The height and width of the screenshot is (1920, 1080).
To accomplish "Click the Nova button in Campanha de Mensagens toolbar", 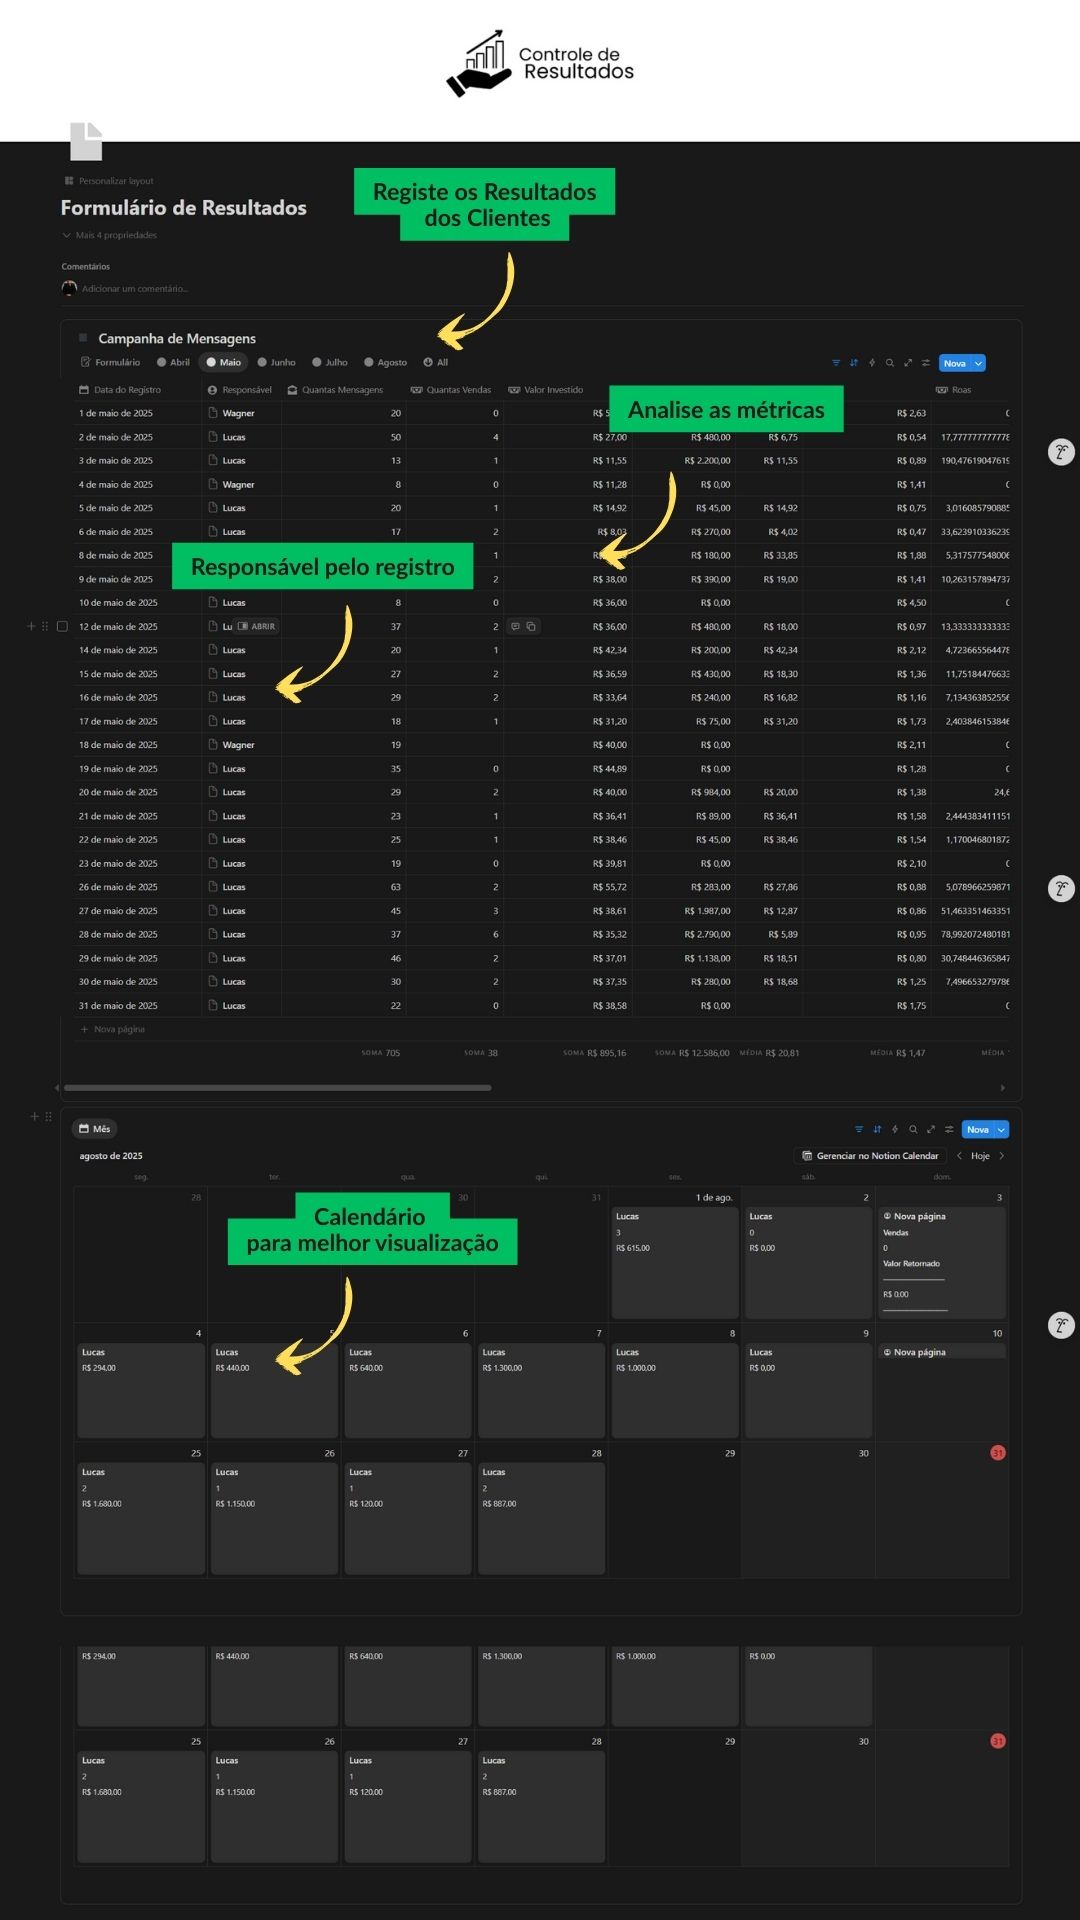I will pos(955,363).
